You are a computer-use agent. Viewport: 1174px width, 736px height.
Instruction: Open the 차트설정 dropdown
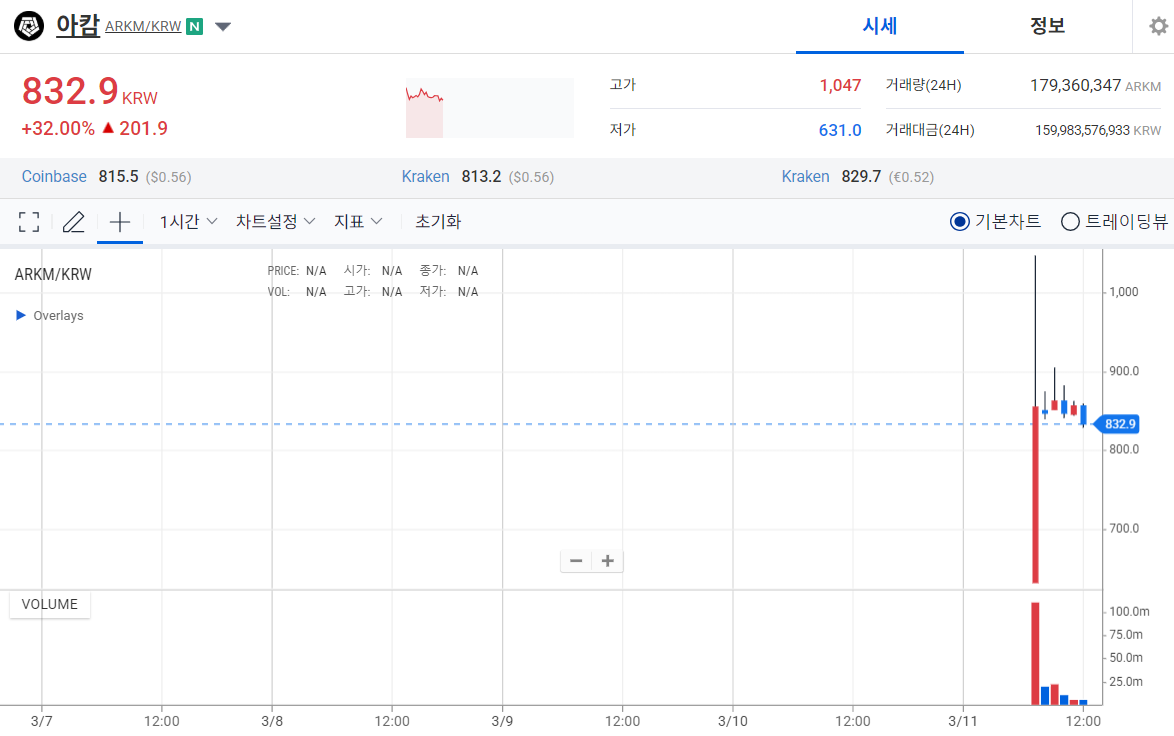point(276,222)
